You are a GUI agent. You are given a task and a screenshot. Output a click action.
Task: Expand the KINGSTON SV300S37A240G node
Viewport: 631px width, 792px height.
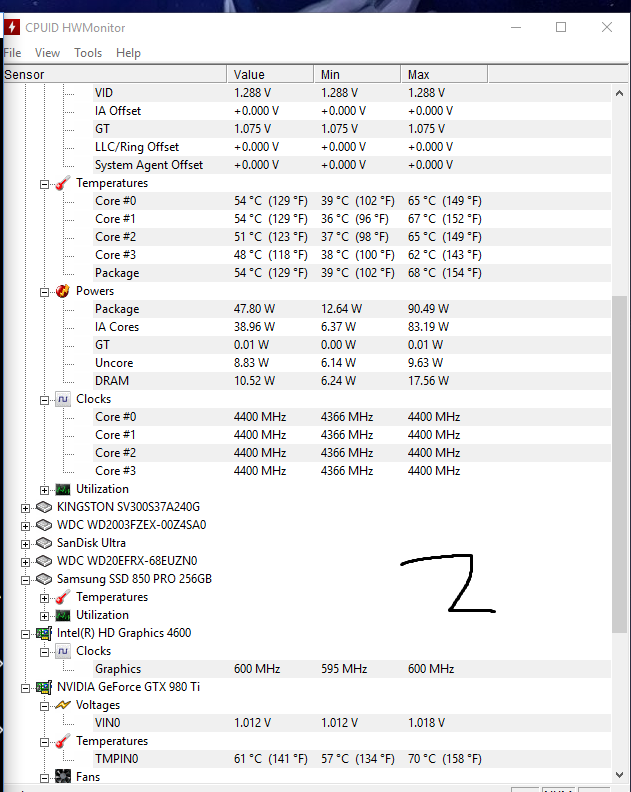pos(25,508)
